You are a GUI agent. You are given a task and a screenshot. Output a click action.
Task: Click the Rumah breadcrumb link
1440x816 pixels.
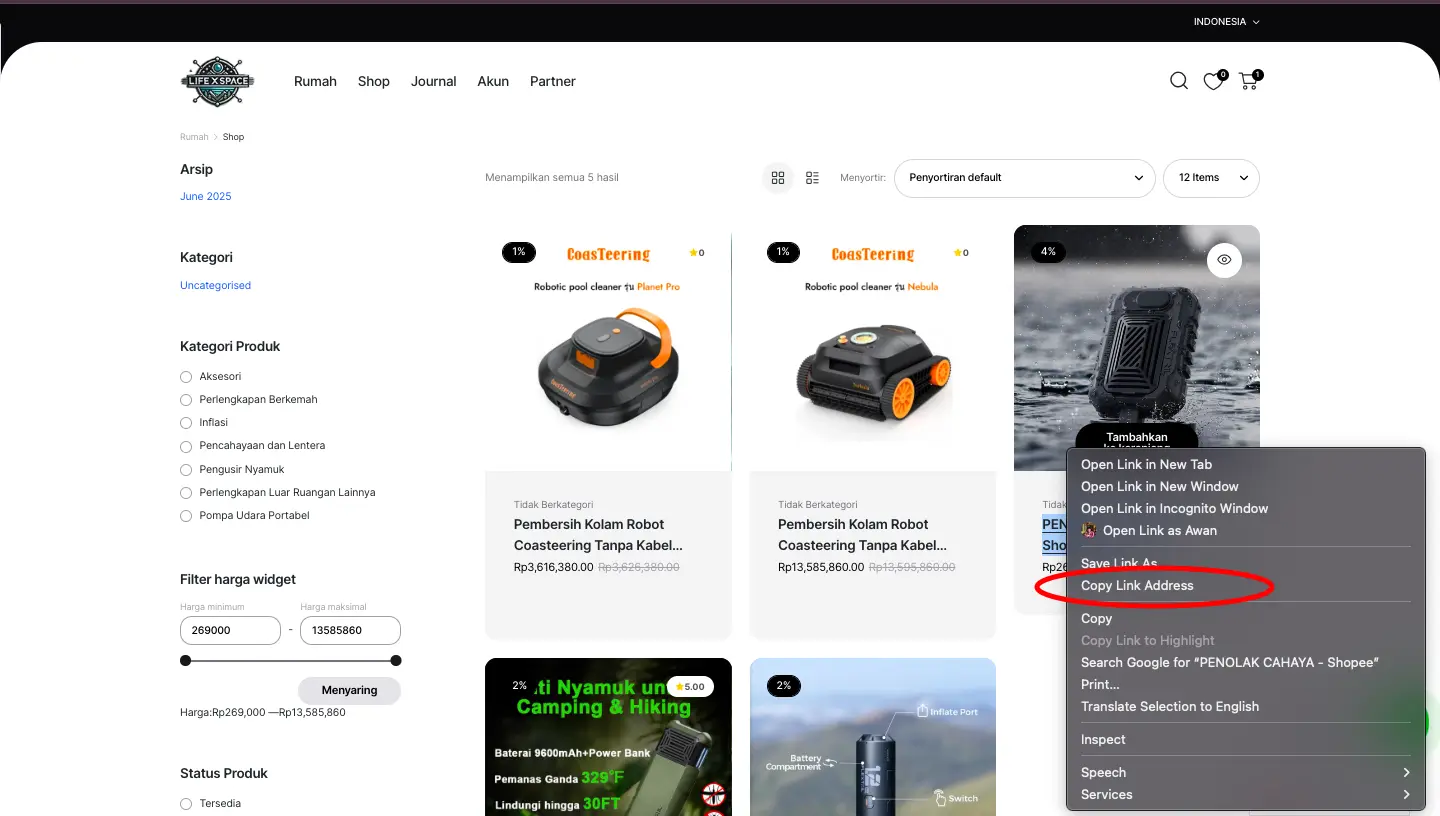(x=194, y=137)
